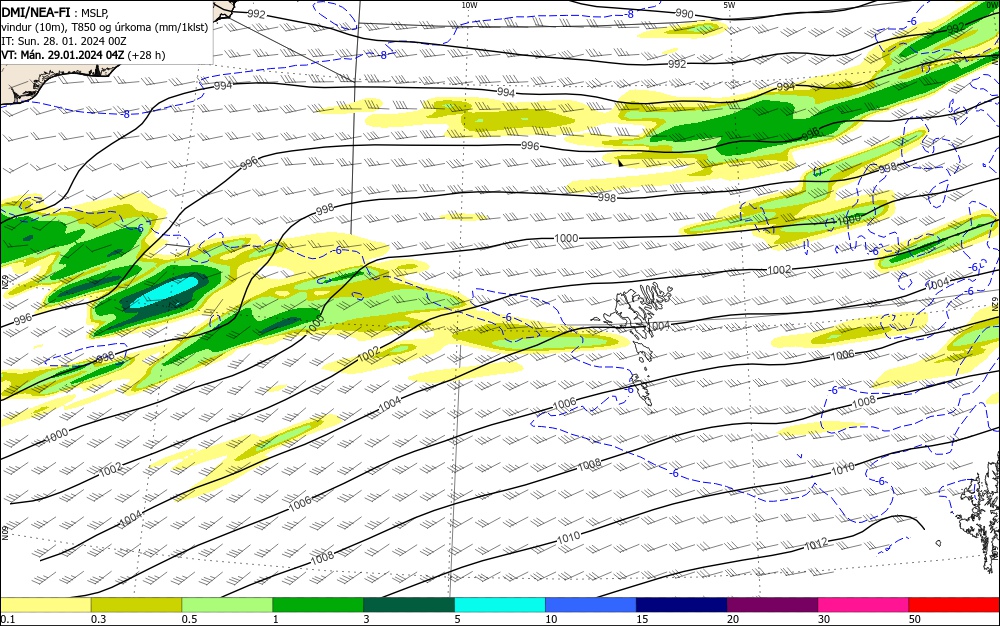Click the "50" legend value

(915, 619)
